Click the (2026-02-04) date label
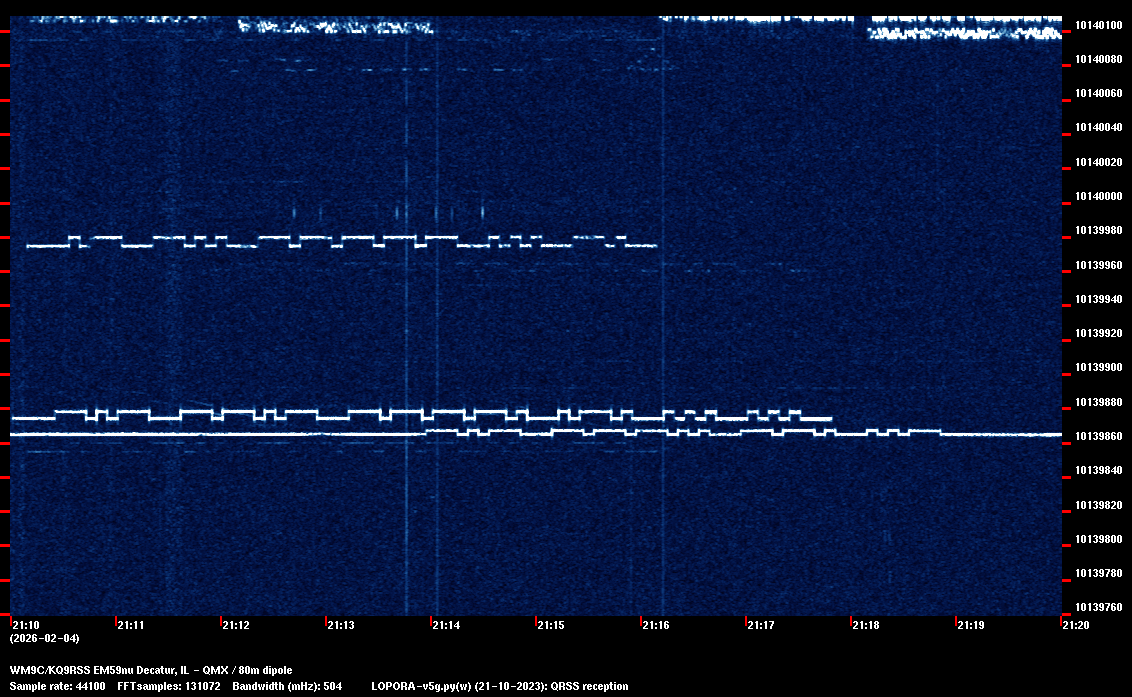 [44, 638]
